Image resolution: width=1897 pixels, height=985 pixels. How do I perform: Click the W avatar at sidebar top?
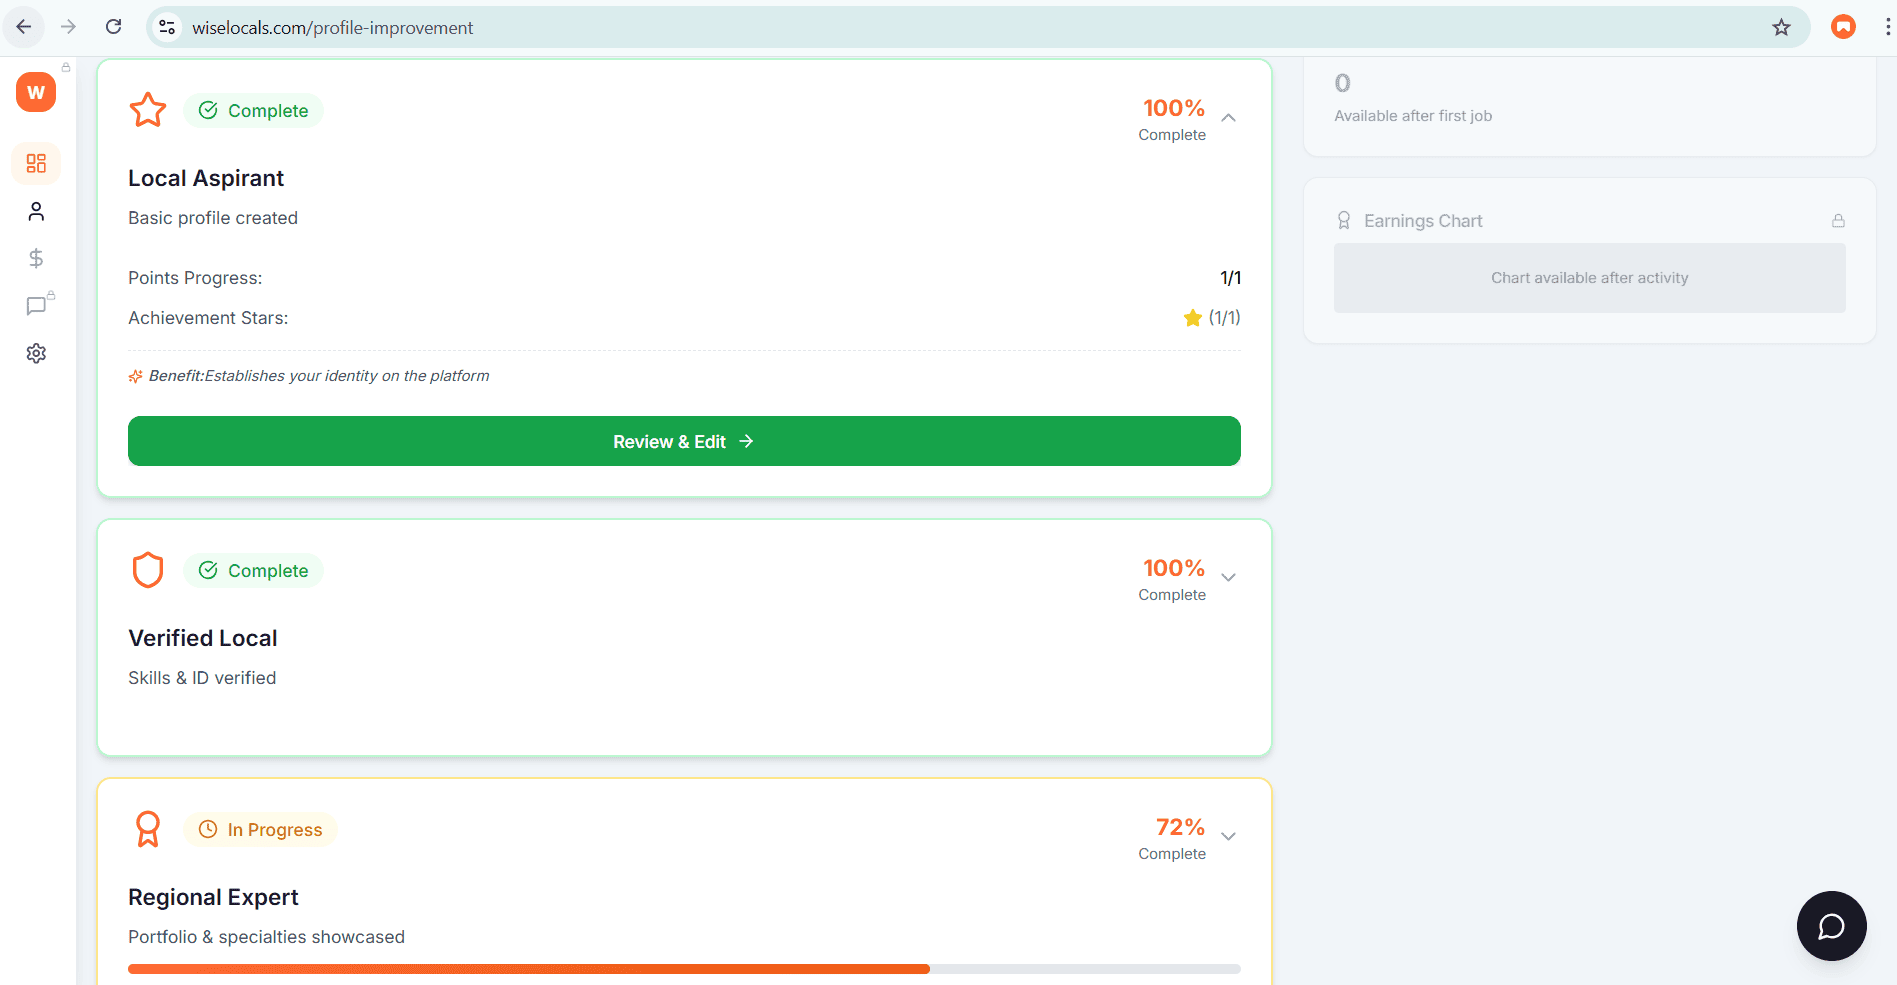coord(36,91)
